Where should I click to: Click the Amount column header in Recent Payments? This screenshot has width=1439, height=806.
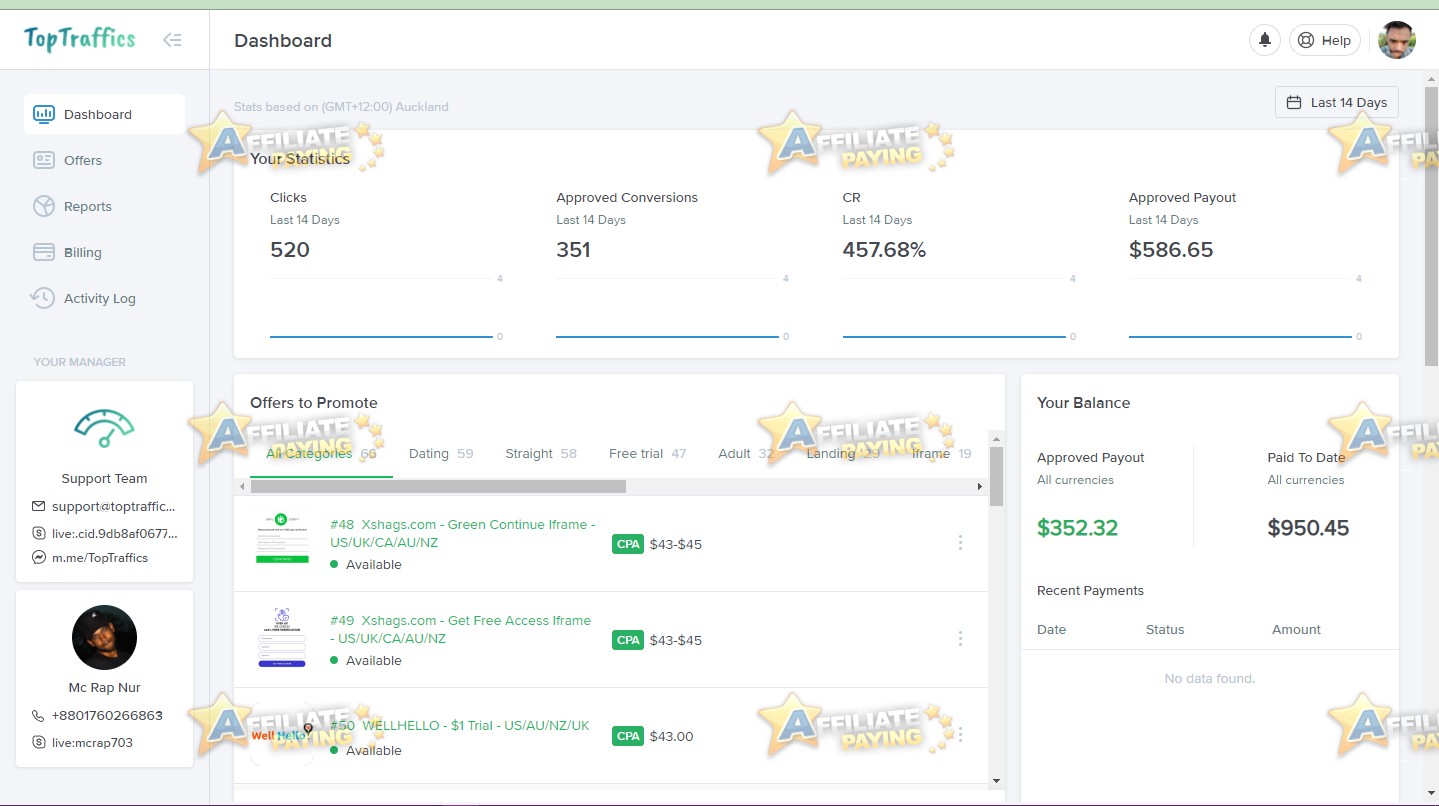coord(1296,629)
